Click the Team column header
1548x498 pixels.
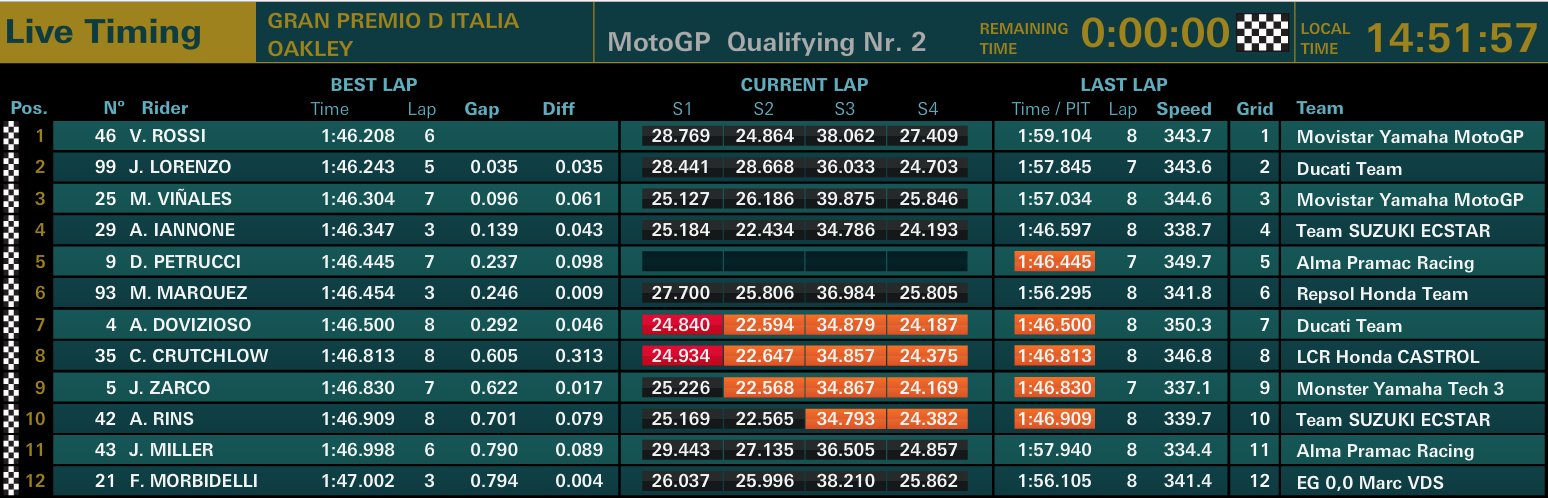pyautogui.click(x=1319, y=108)
